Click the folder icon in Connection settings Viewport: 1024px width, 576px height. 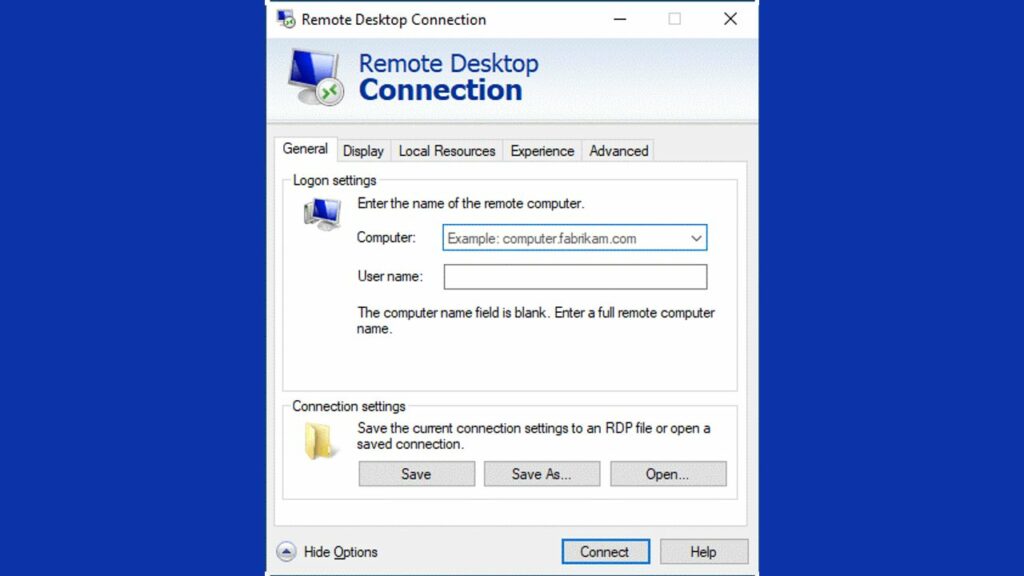point(319,440)
